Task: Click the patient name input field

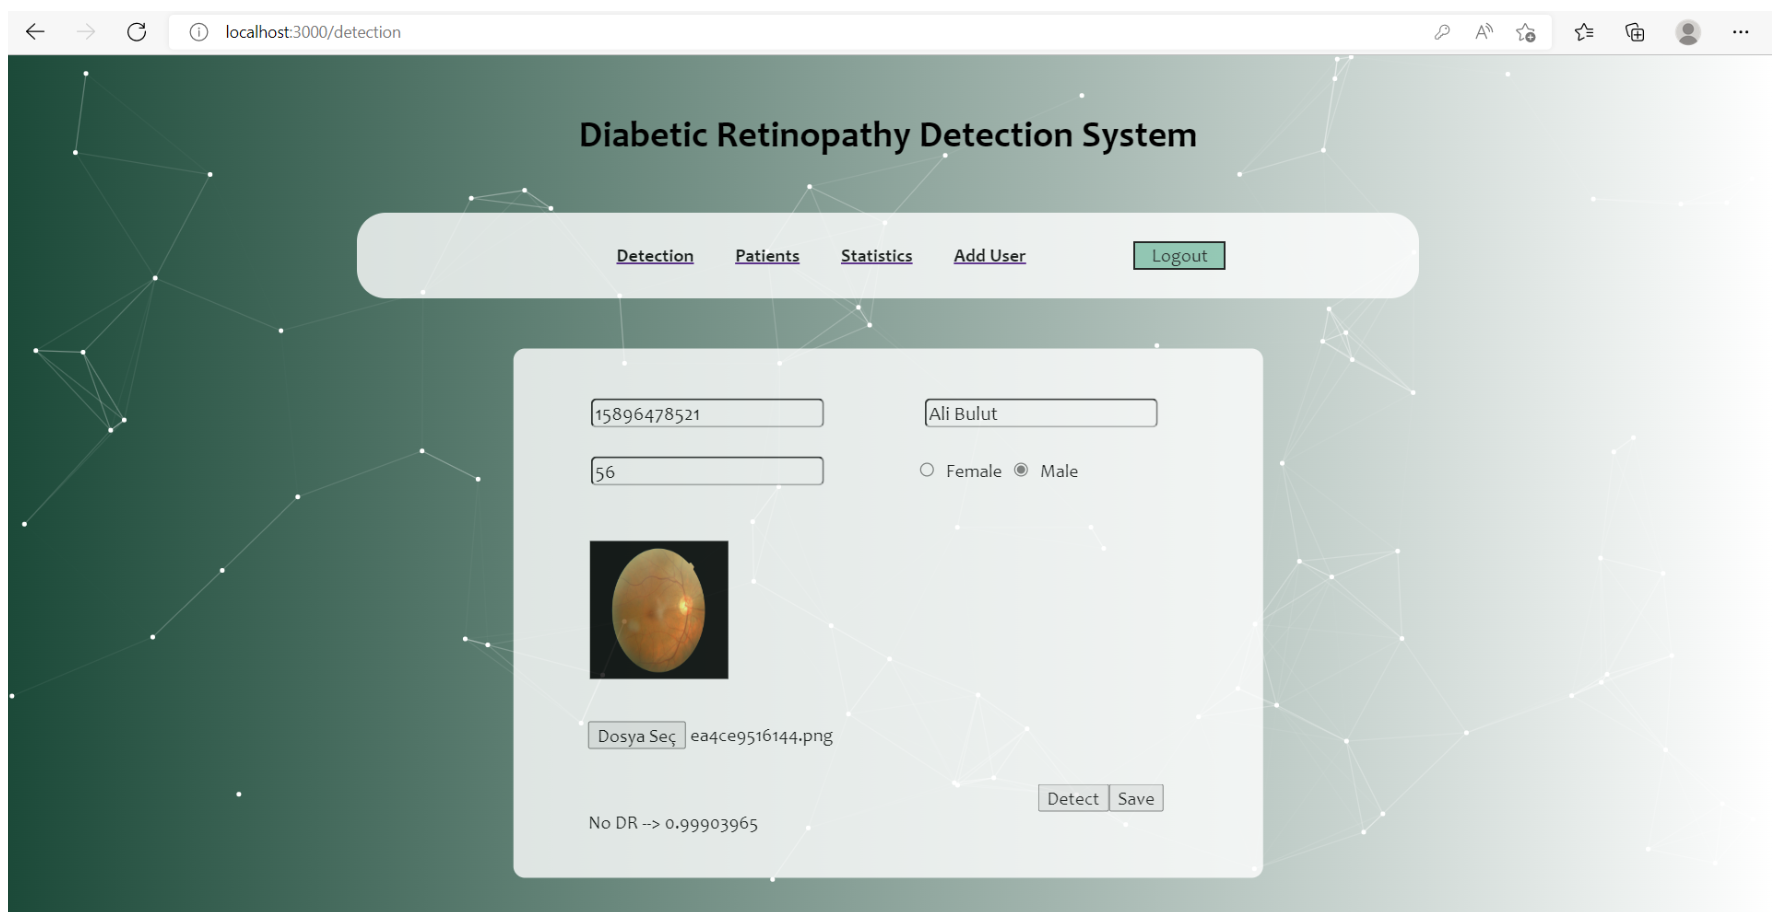Action: tap(1040, 412)
